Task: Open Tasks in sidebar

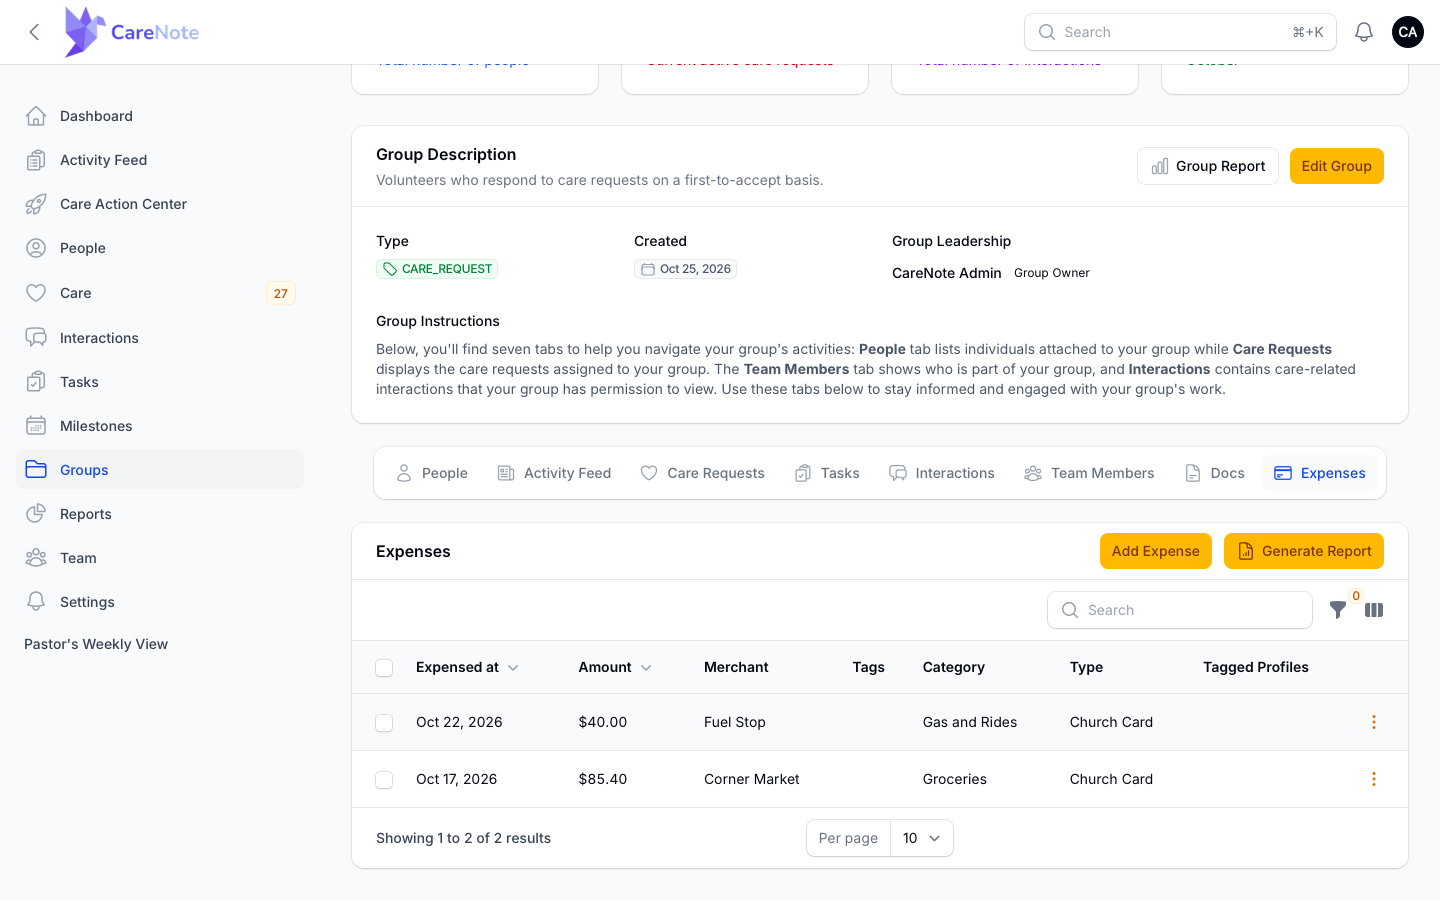Action: coord(160,382)
